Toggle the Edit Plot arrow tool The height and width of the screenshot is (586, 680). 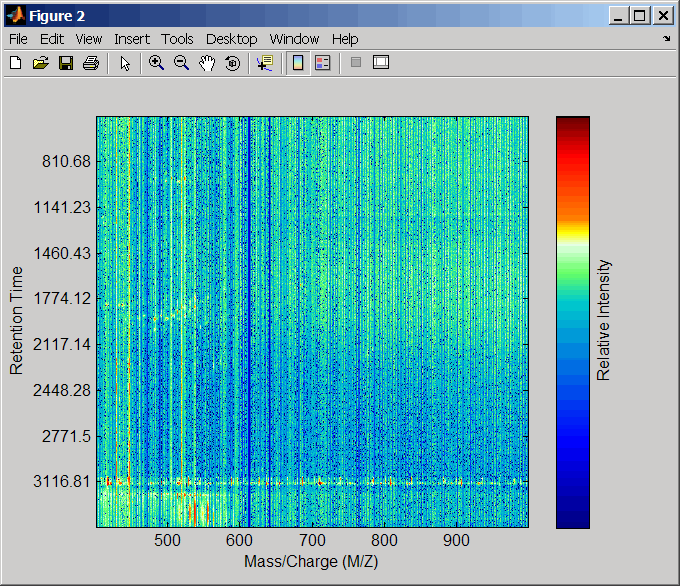click(x=125, y=63)
